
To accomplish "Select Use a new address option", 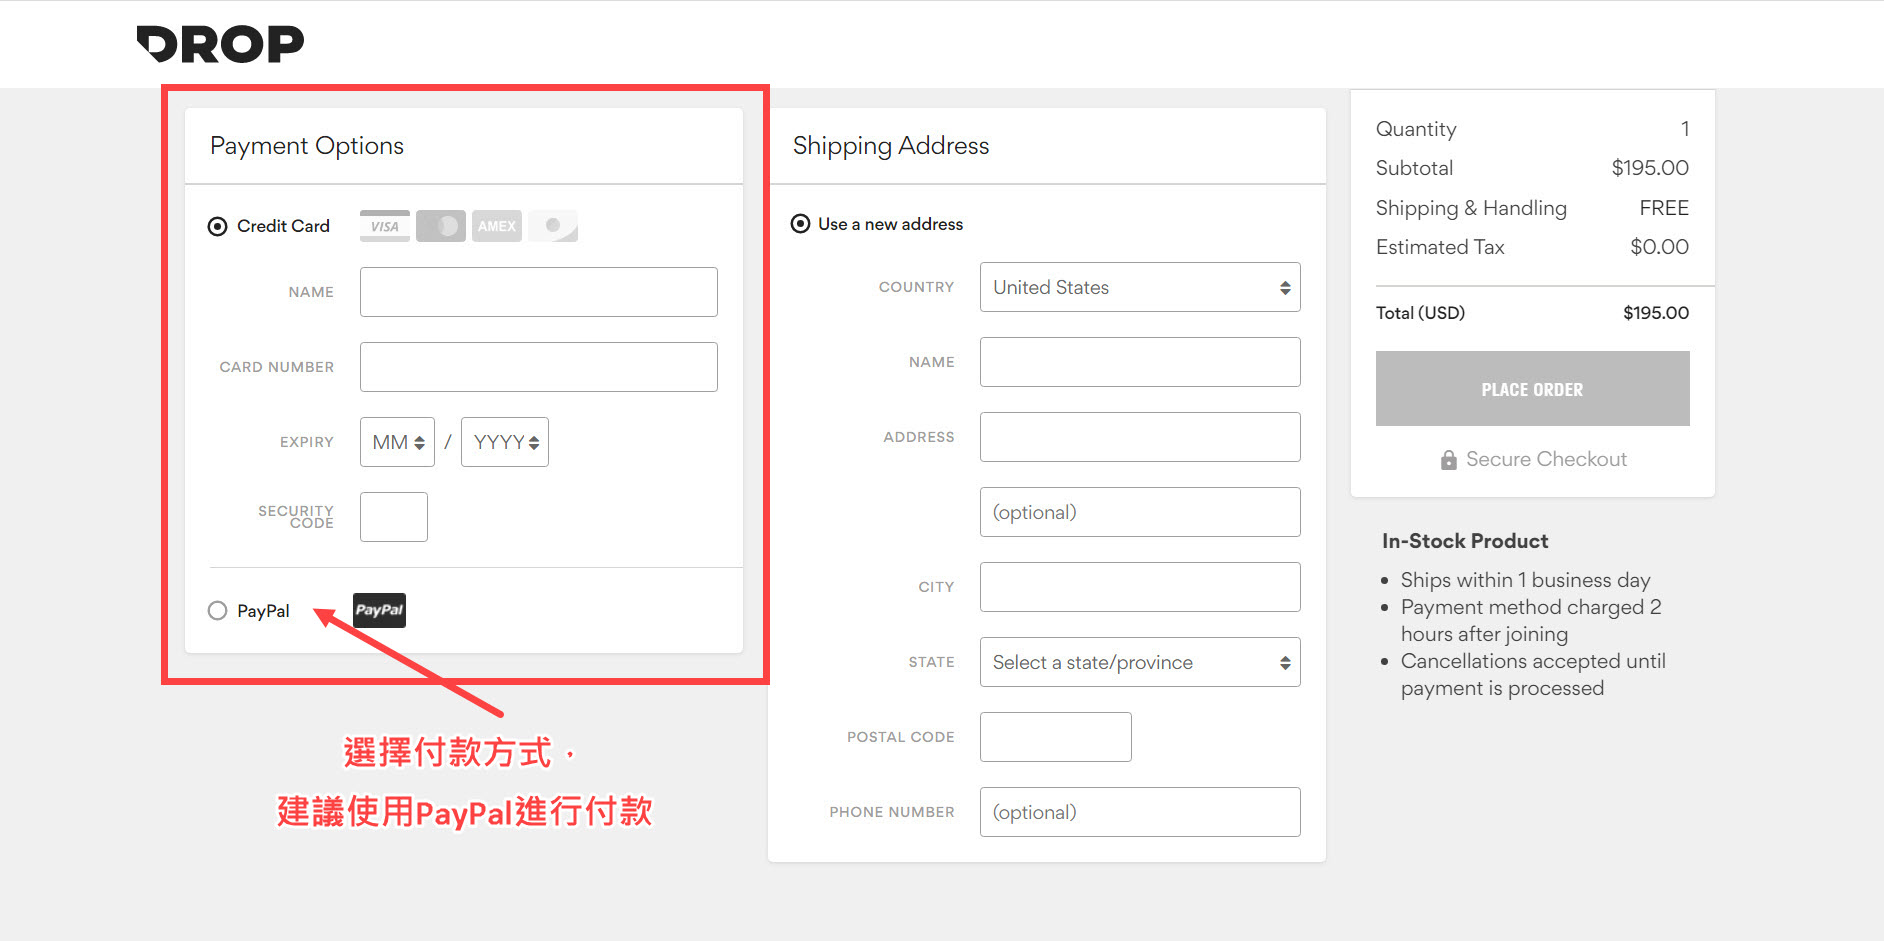I will [x=800, y=224].
